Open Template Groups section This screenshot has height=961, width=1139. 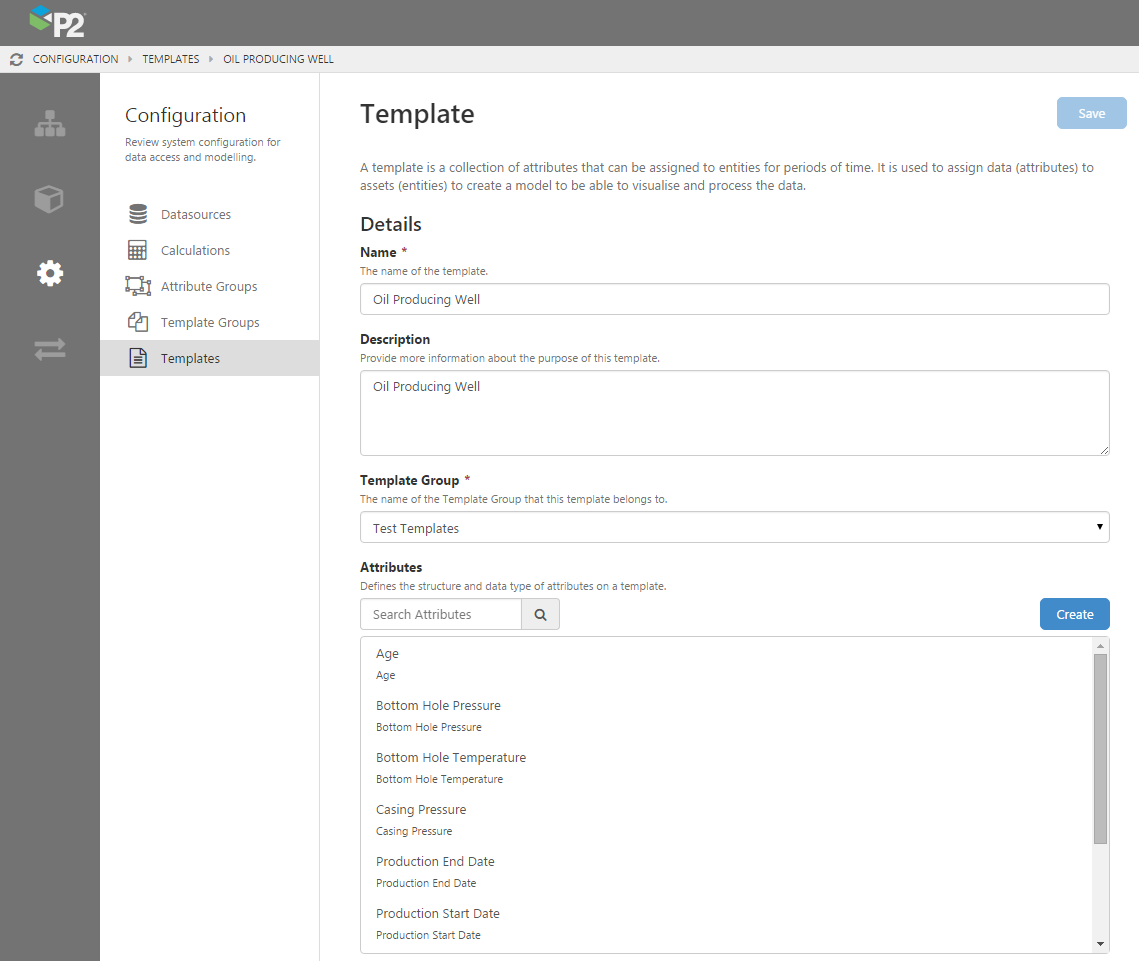click(x=210, y=323)
